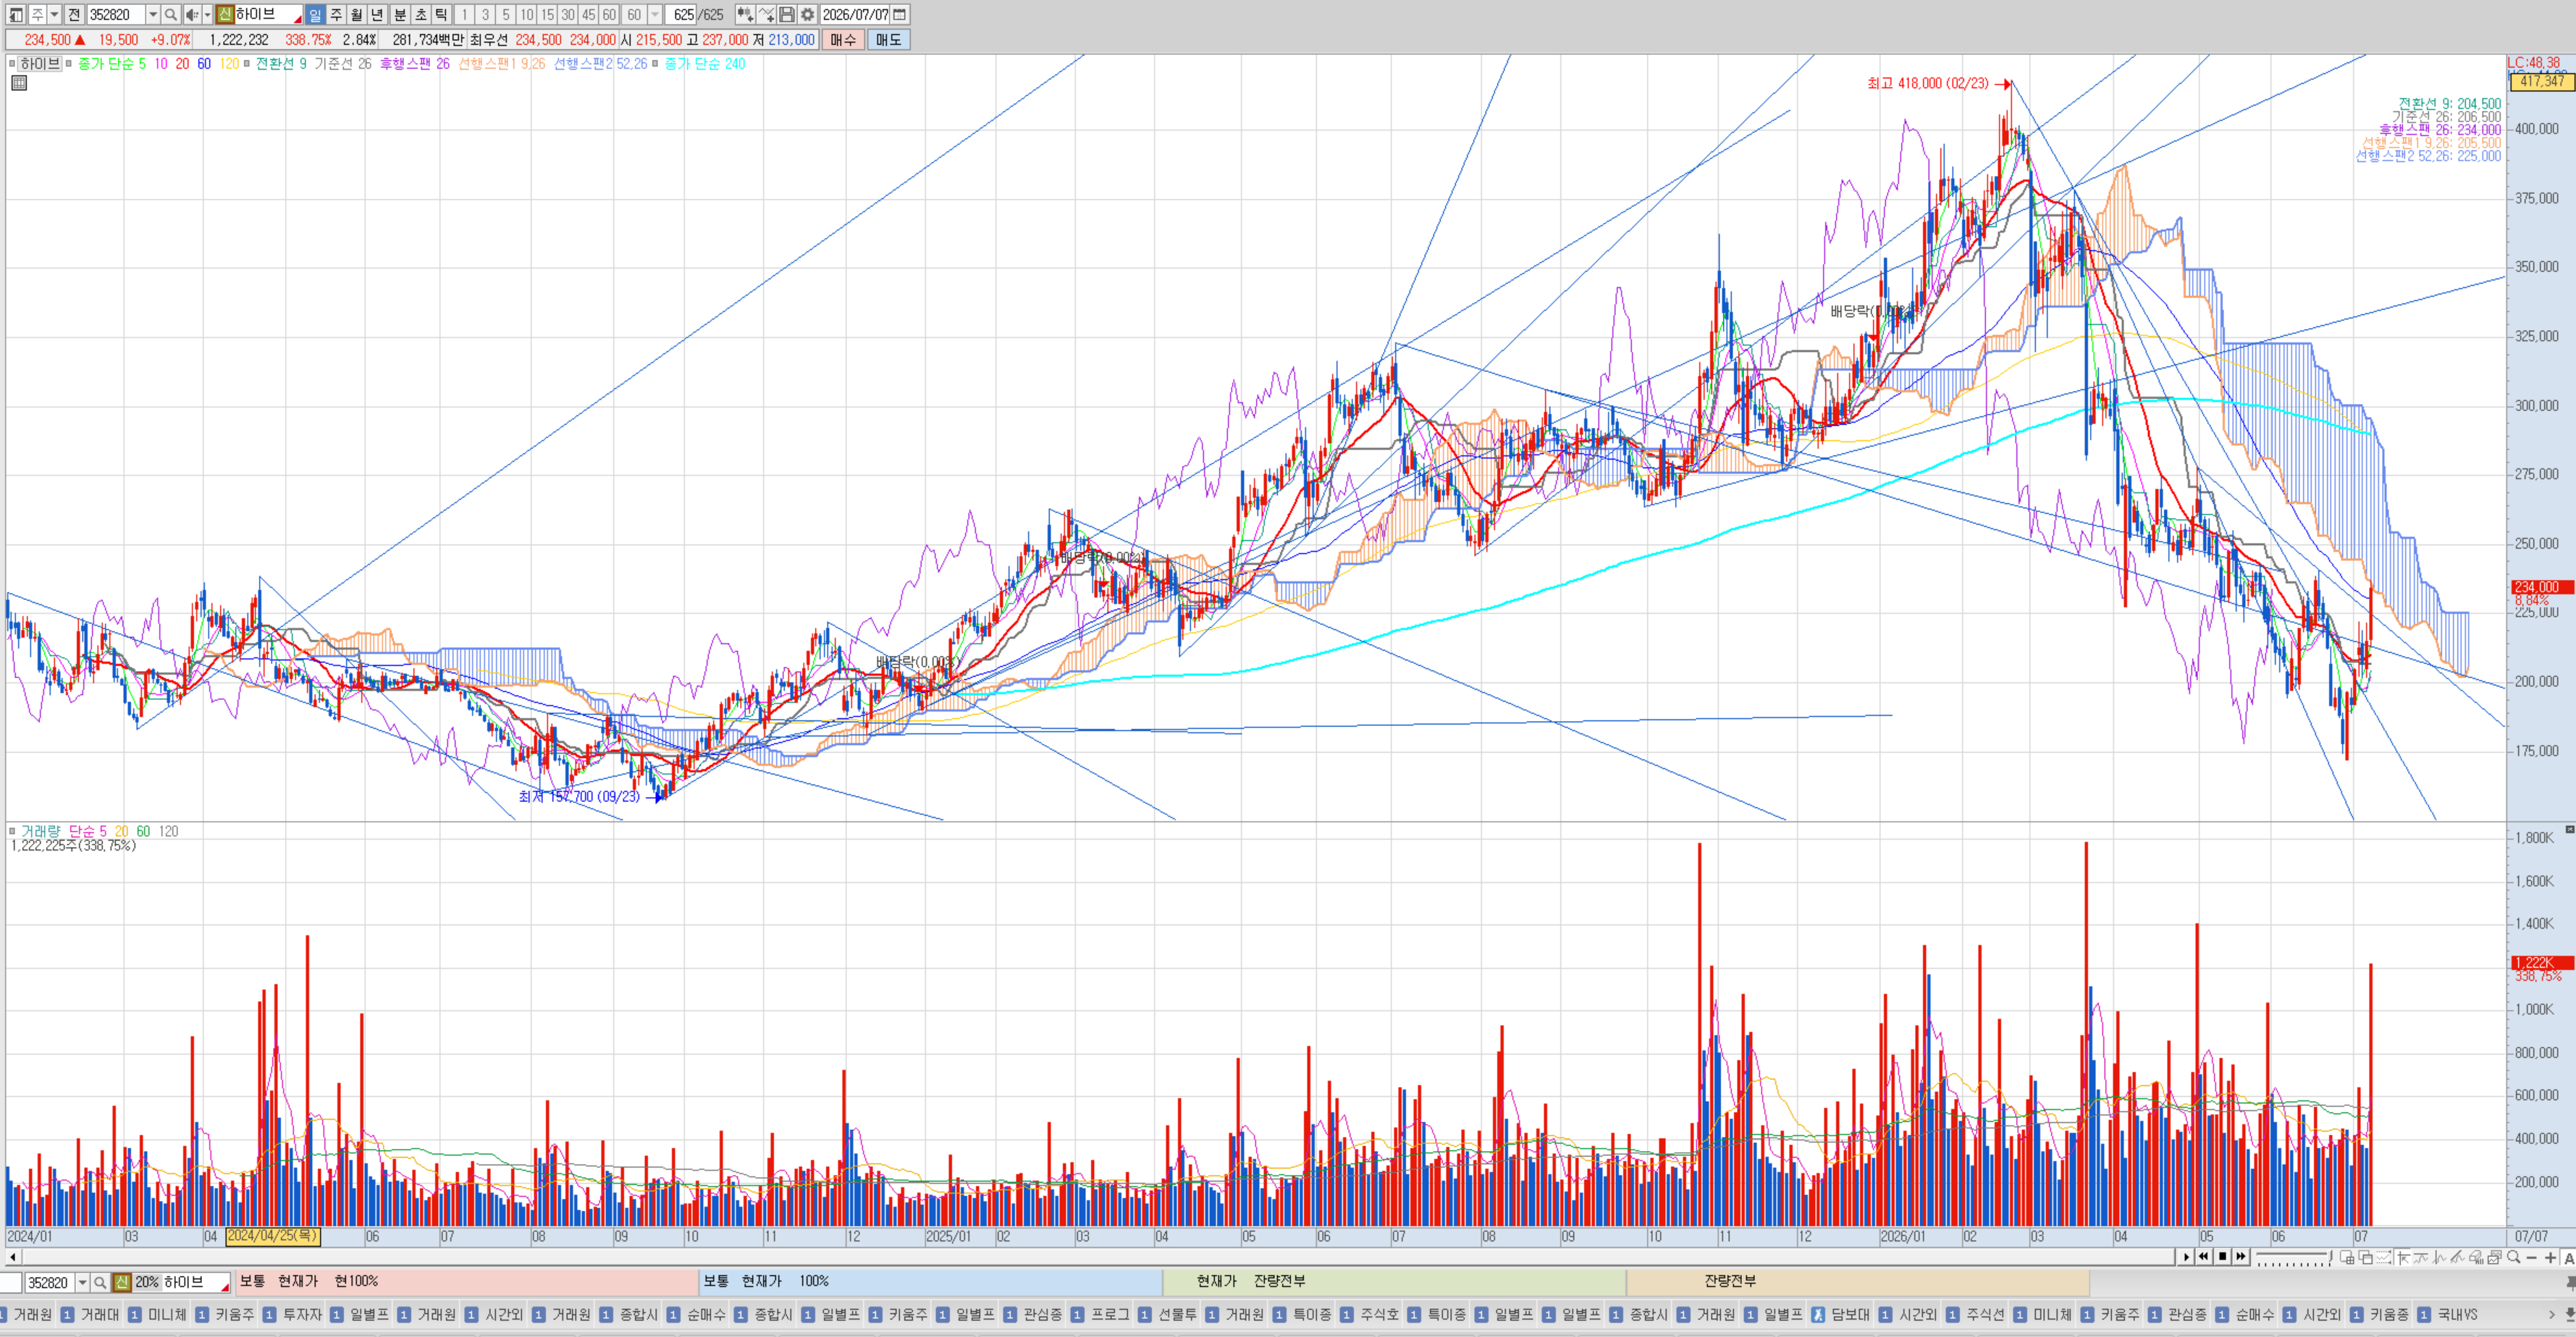Click the A text button at bottom right
The height and width of the screenshot is (1337, 2576).
[2569, 1258]
